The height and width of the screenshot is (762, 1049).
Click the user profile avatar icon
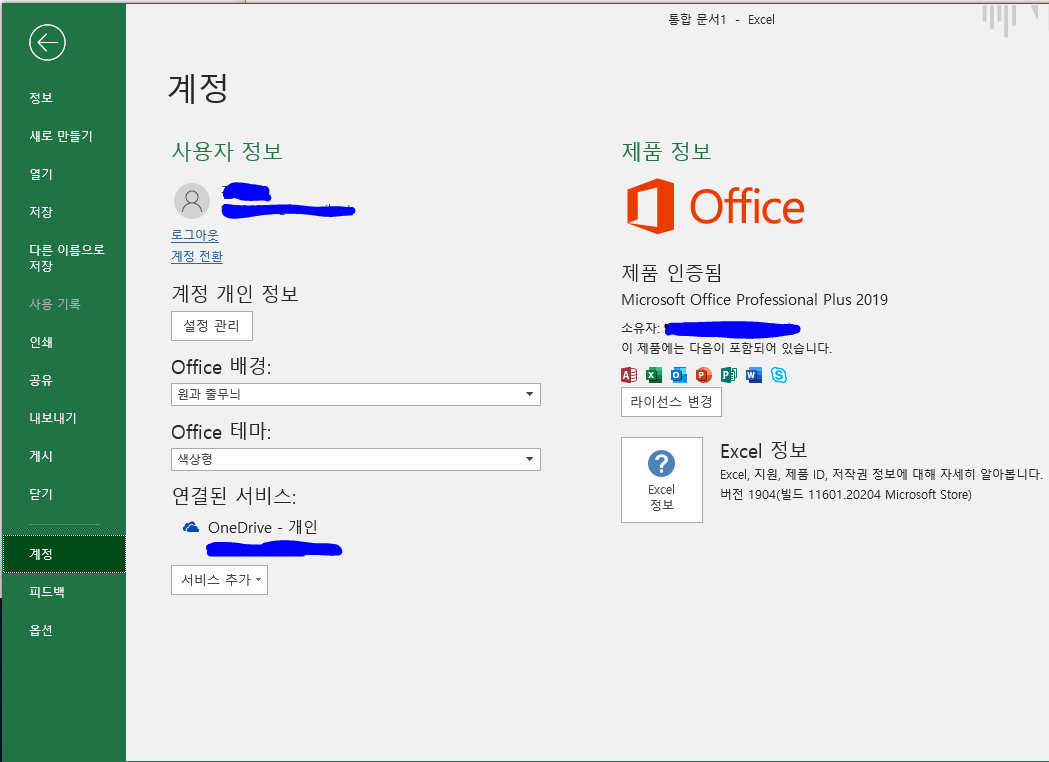point(192,201)
